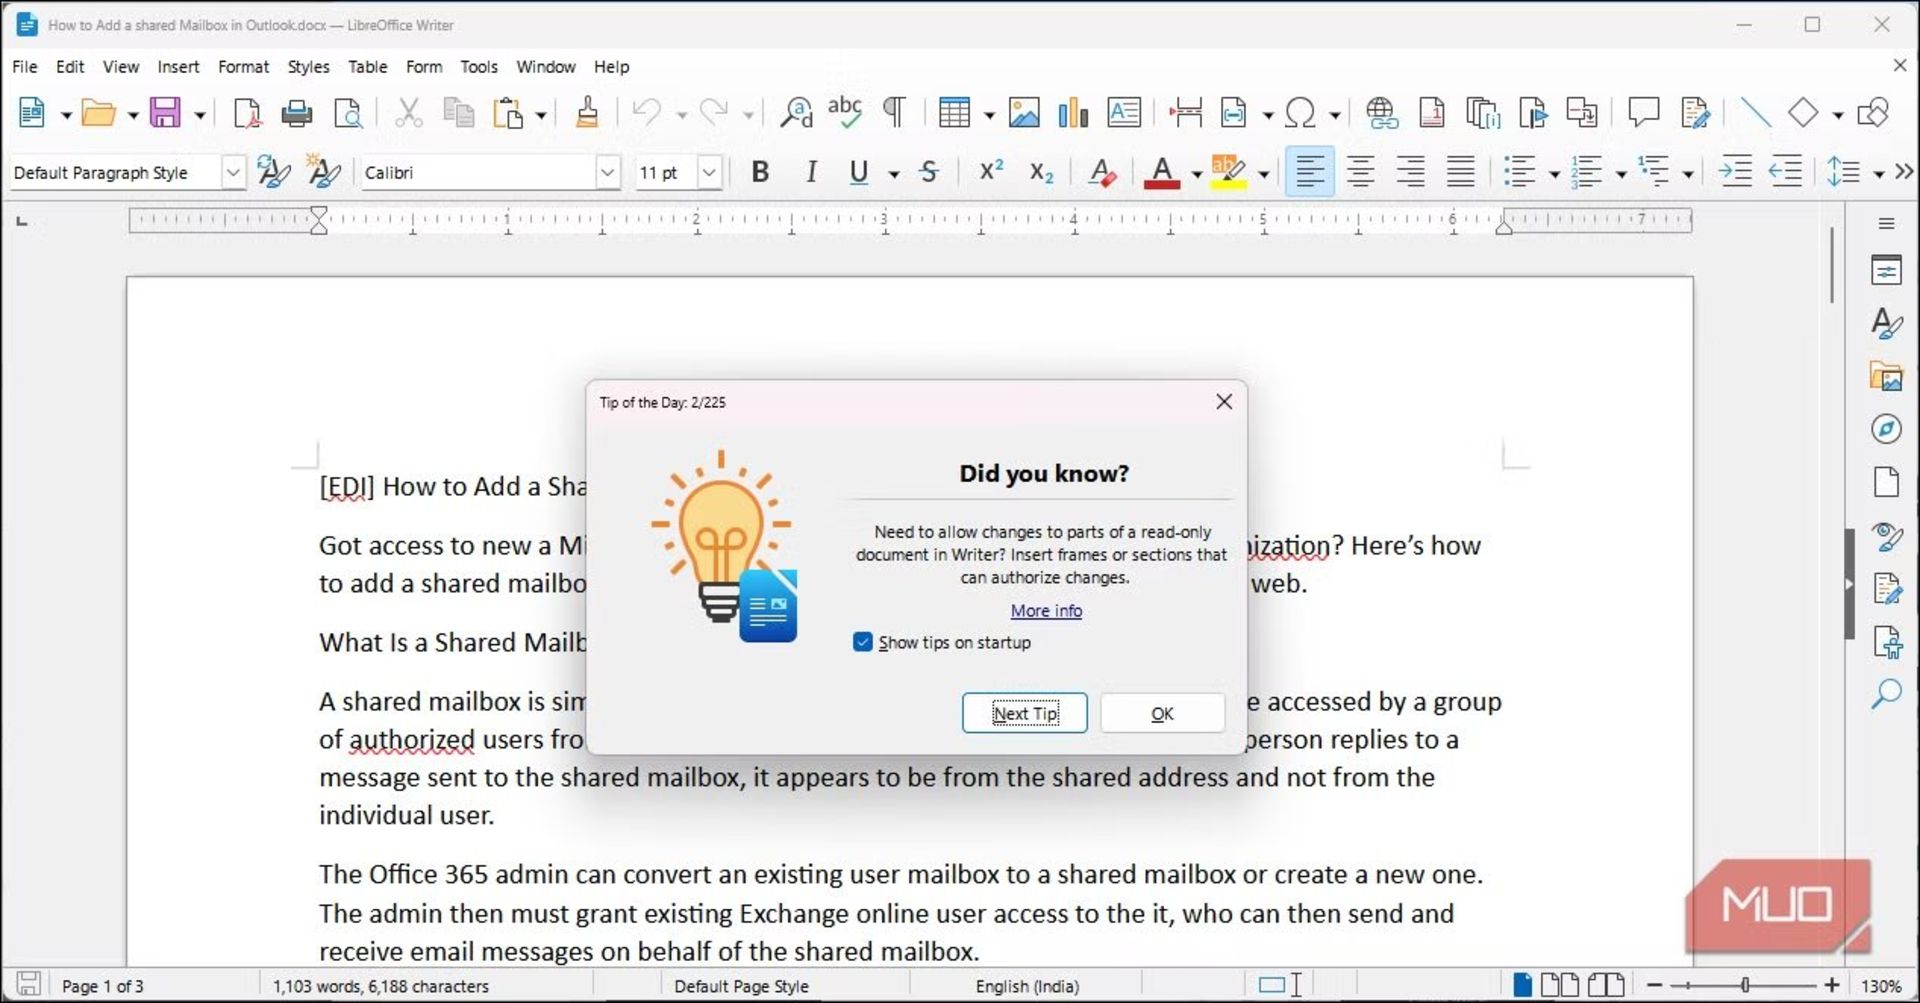Open the Font Color dropdown arrow
The height and width of the screenshot is (1003, 1920).
click(x=1196, y=174)
